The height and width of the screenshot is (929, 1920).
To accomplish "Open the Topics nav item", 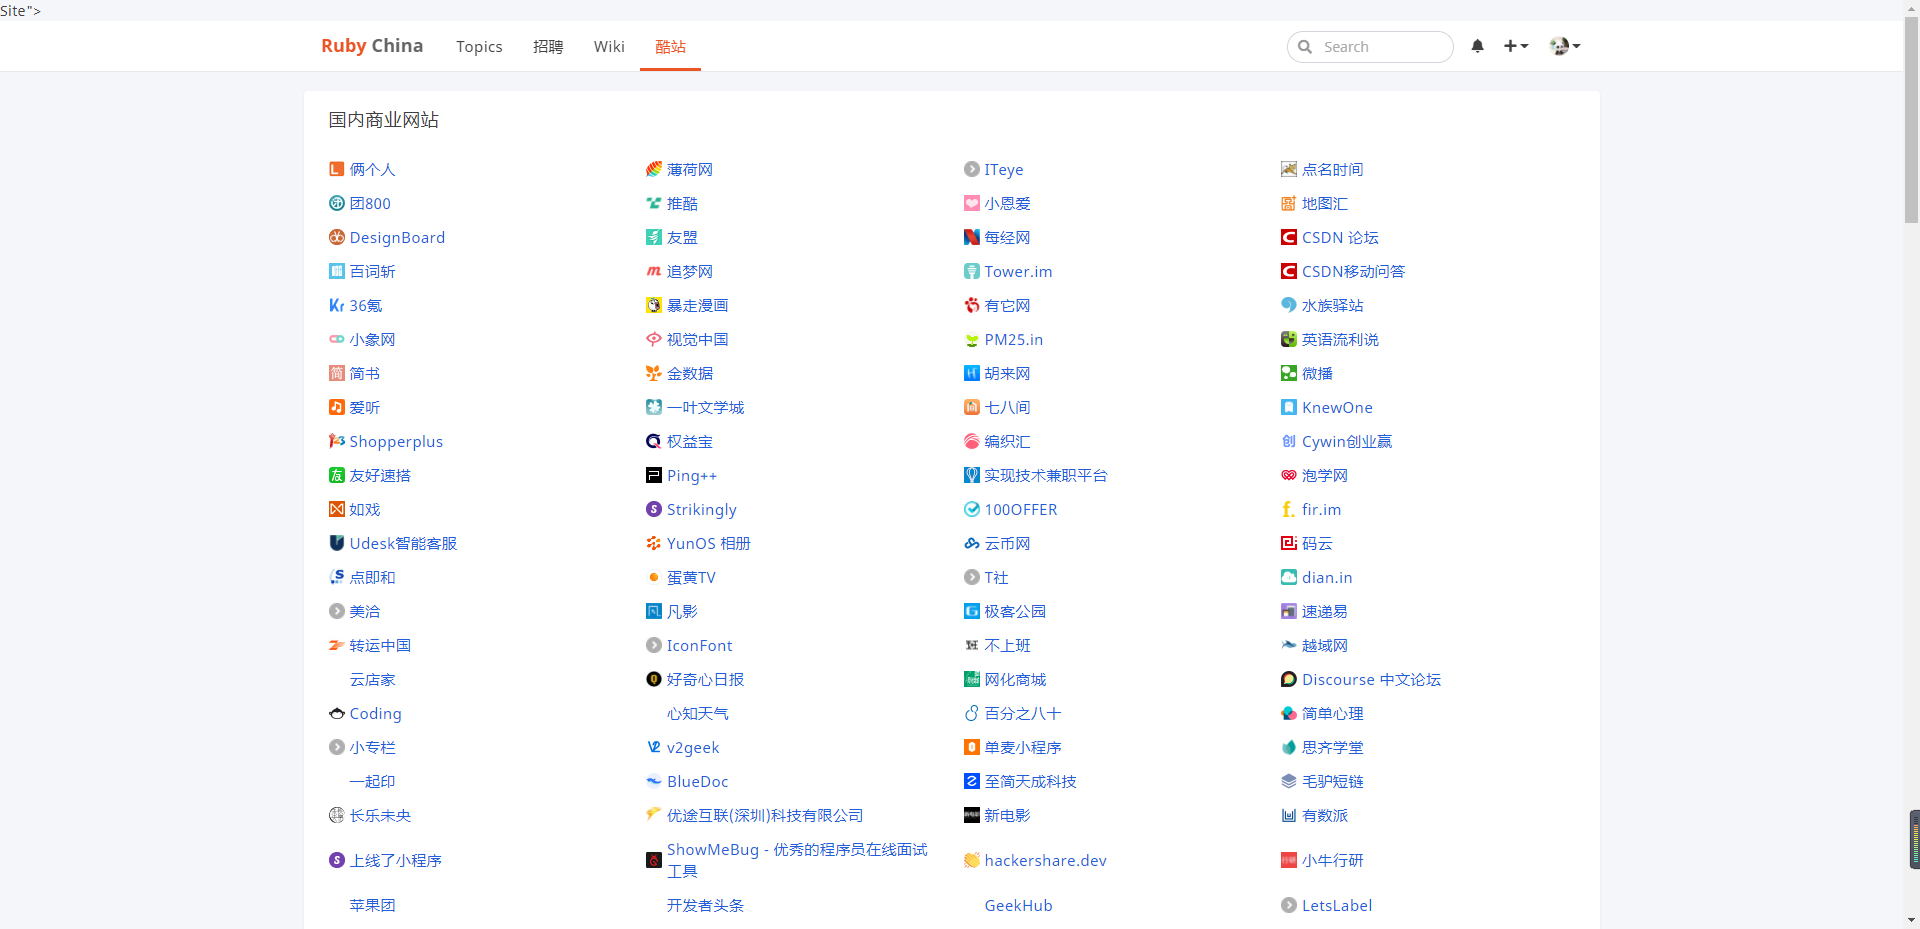I will 479,47.
